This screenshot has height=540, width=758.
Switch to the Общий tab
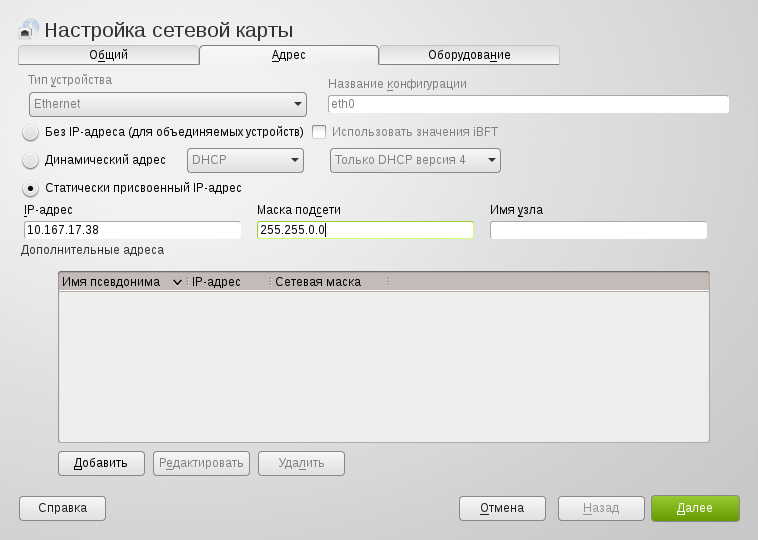pyautogui.click(x=108, y=55)
